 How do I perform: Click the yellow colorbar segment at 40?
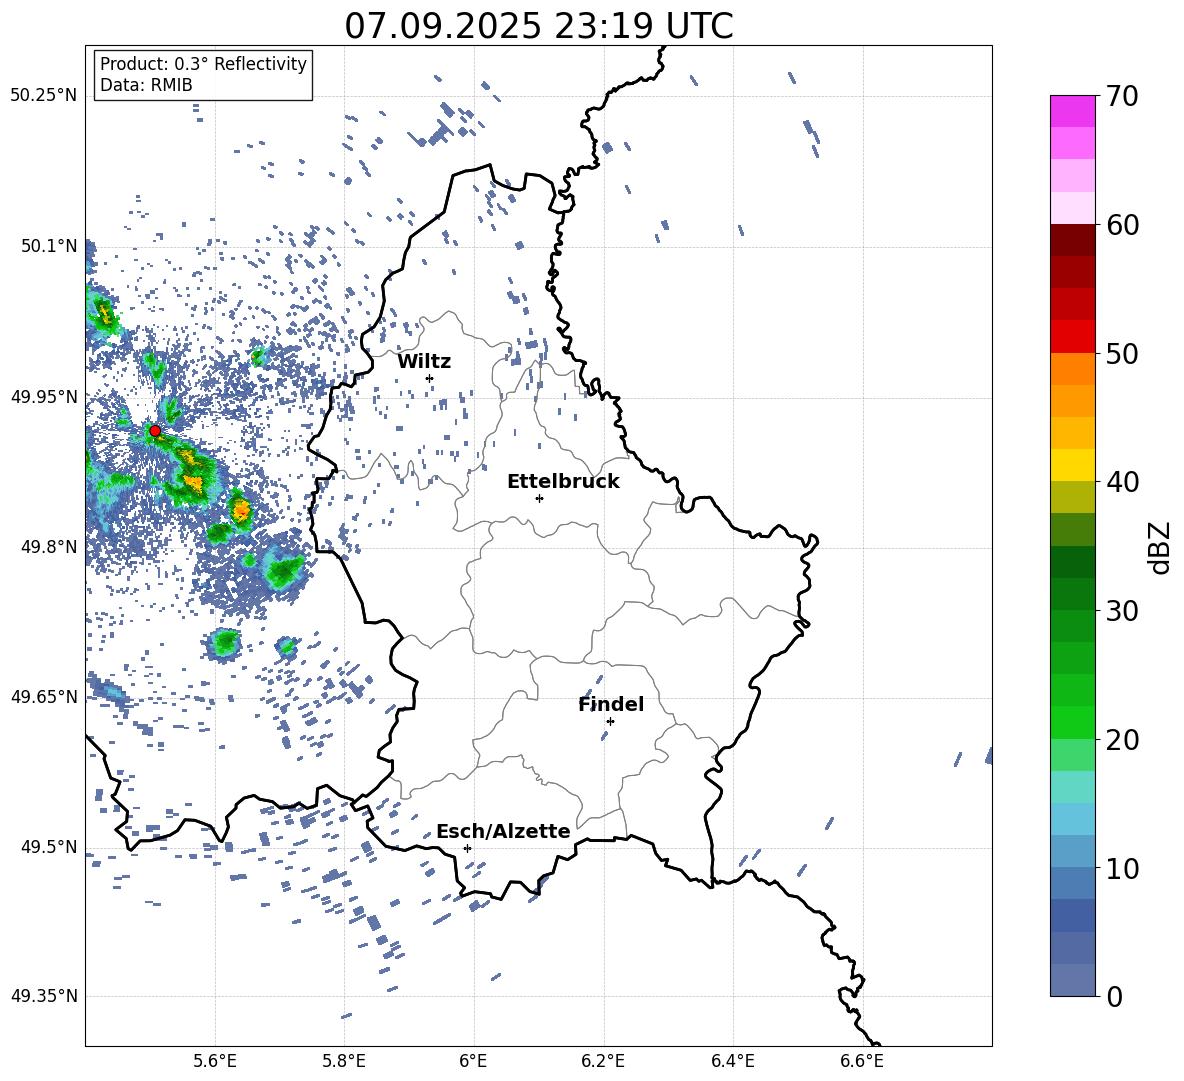1072,465
